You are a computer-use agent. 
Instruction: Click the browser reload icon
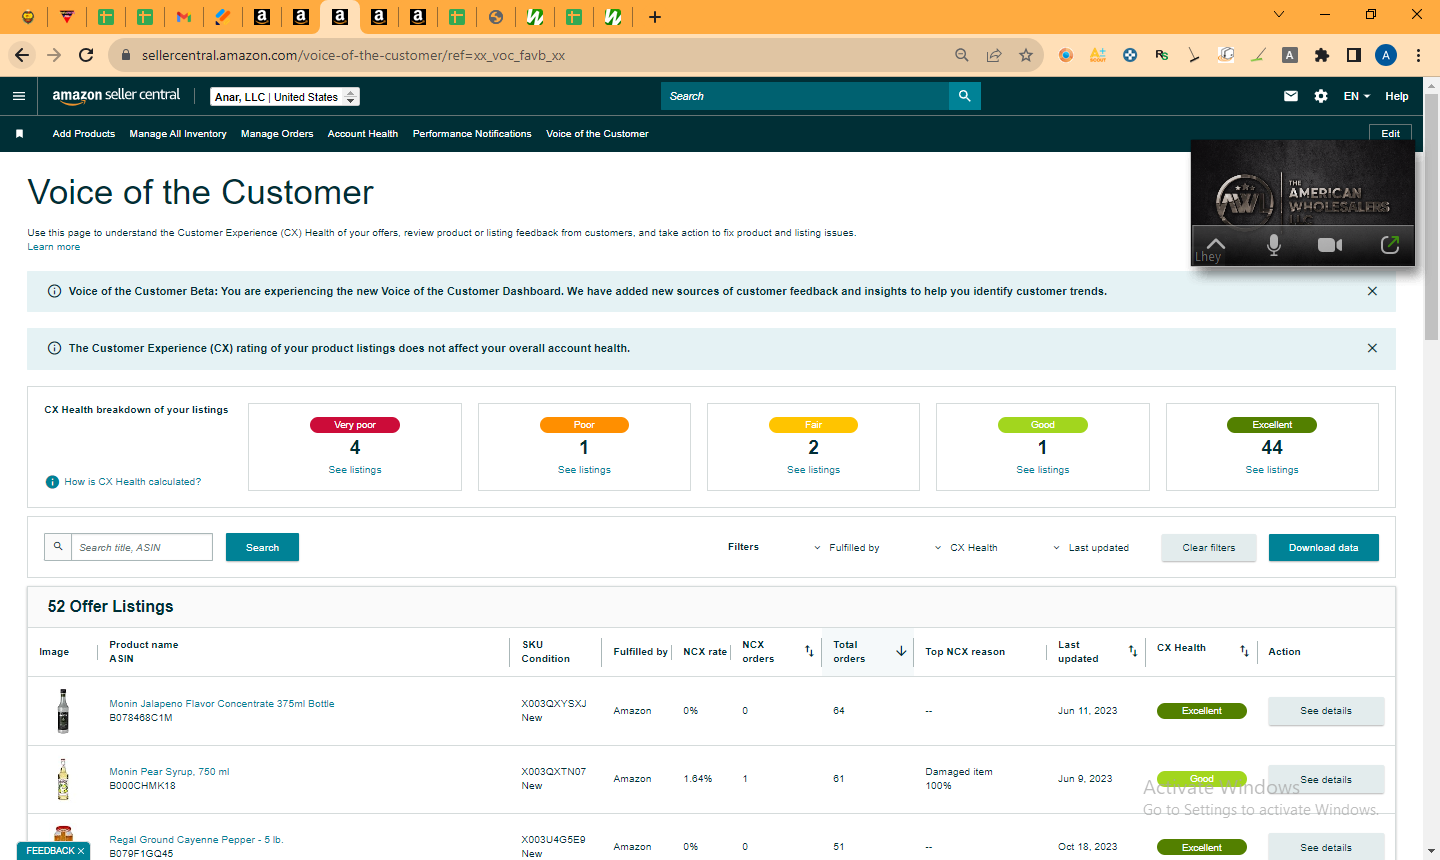[x=86, y=55]
